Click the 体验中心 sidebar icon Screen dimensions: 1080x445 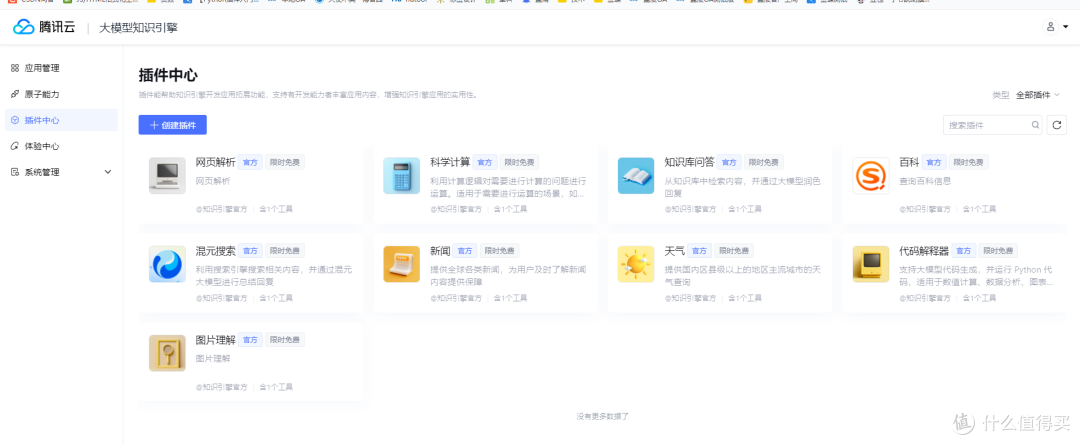tap(14, 146)
